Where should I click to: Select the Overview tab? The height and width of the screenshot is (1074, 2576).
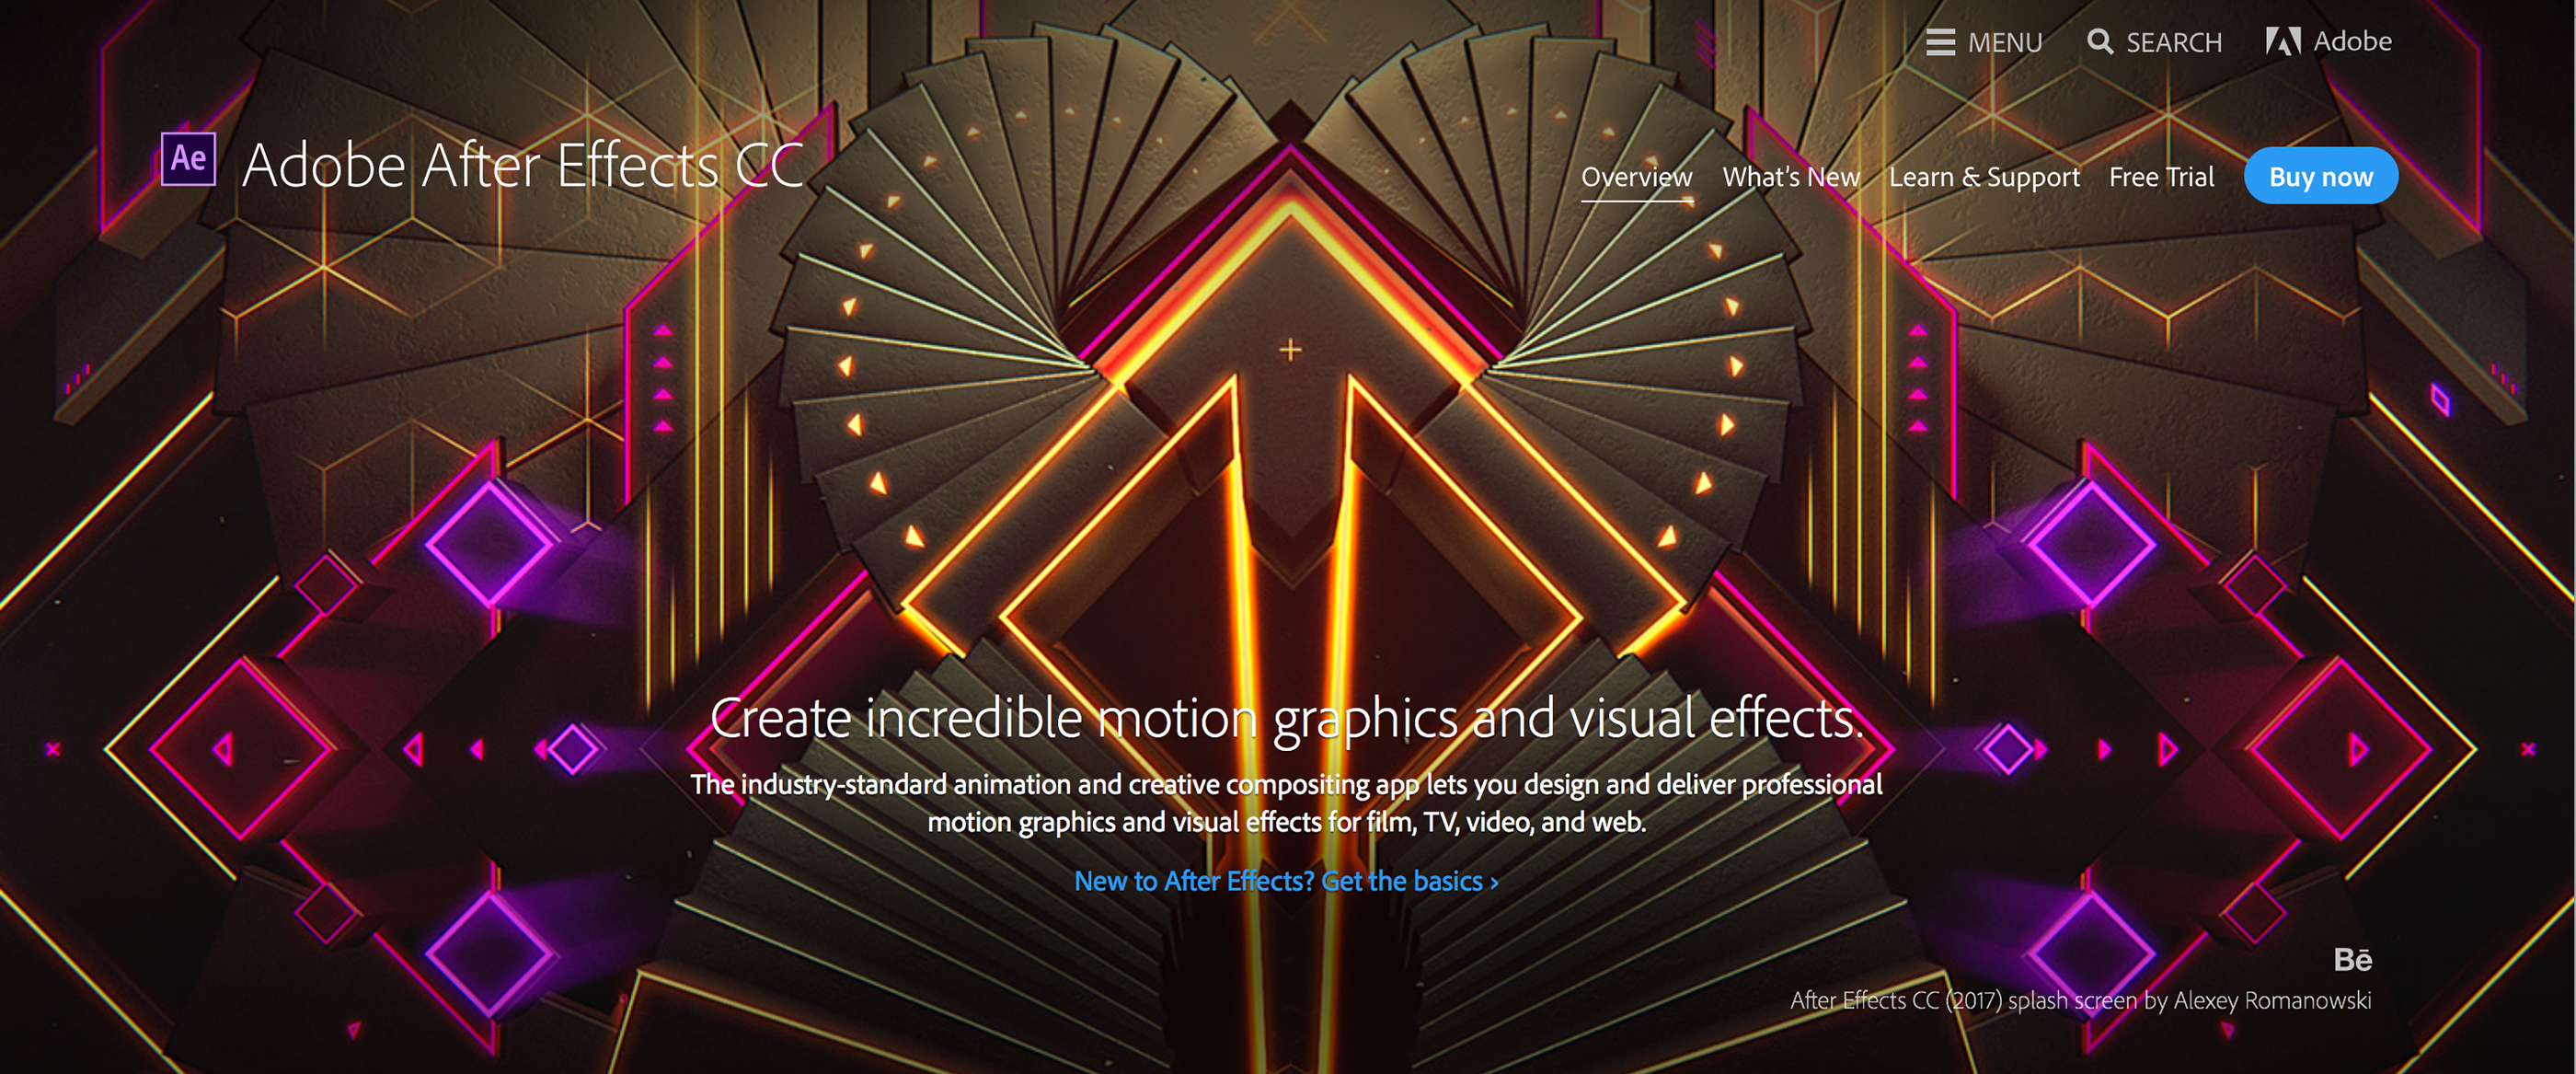click(1637, 177)
